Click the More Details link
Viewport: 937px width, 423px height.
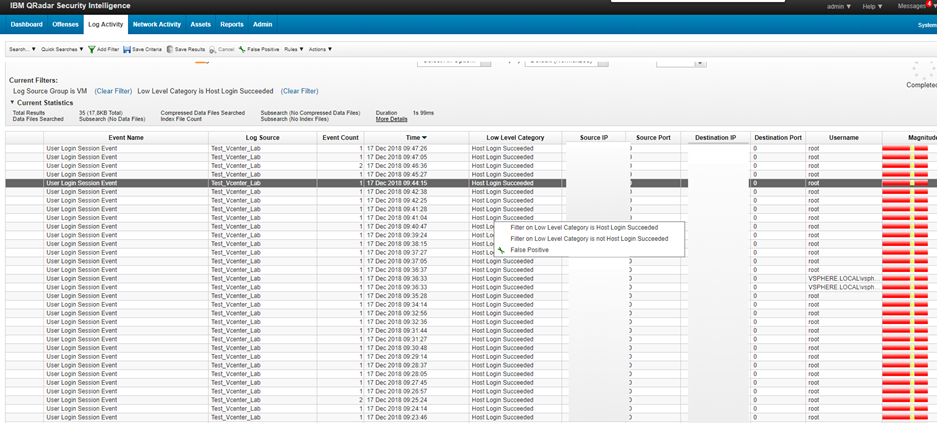coord(391,119)
